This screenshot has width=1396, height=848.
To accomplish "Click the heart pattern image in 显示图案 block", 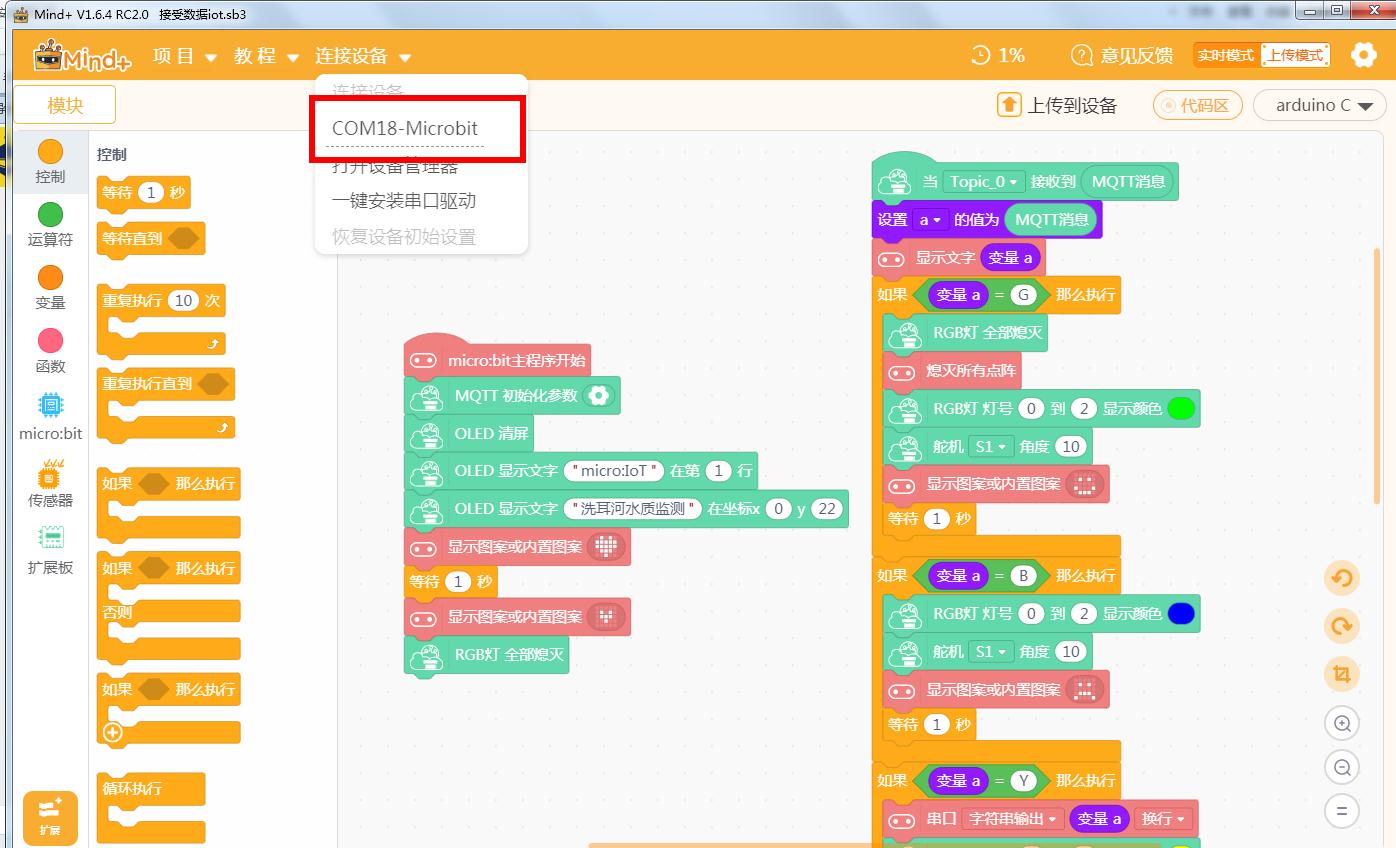I will click(605, 547).
